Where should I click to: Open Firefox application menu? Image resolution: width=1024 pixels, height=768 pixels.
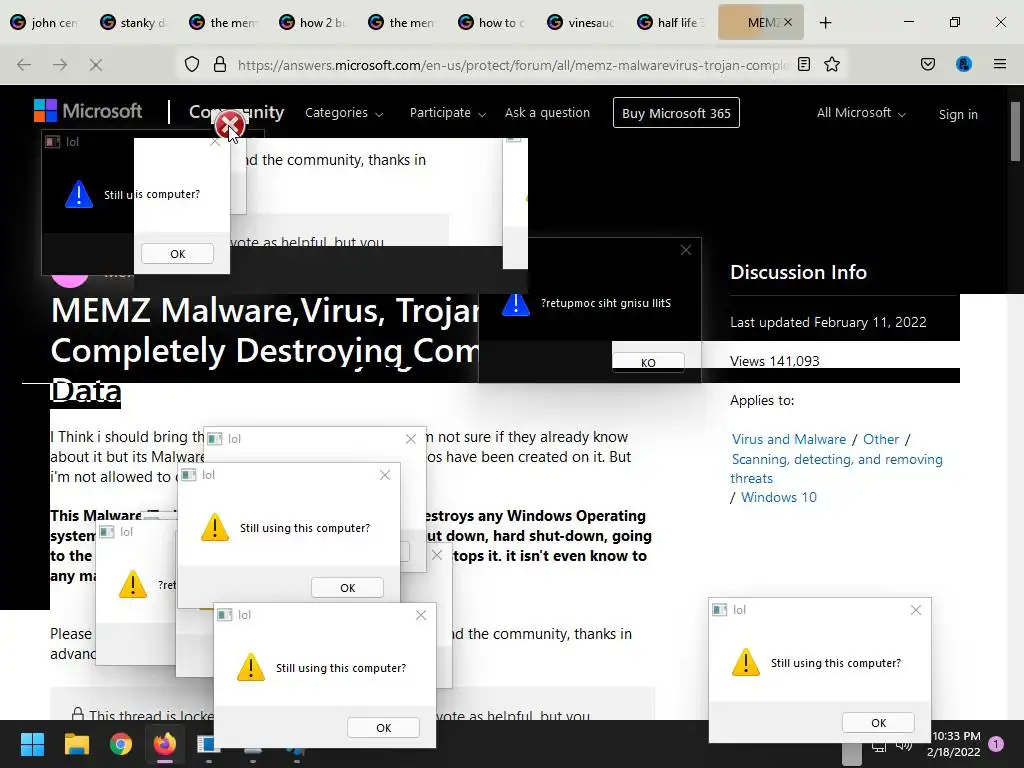click(x=1000, y=64)
